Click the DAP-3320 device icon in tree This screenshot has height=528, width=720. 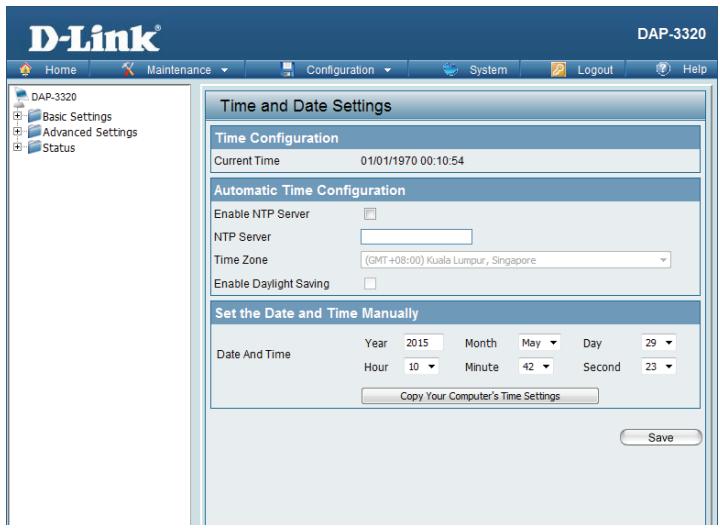click(x=21, y=96)
